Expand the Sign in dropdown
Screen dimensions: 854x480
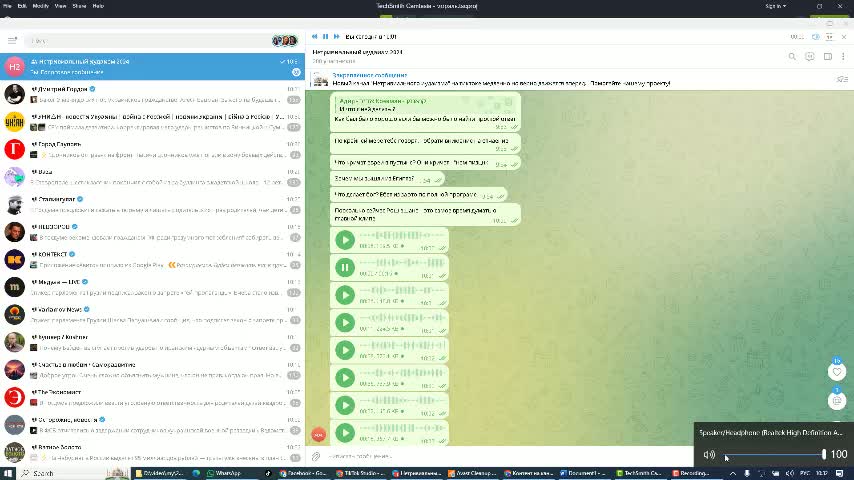click(x=775, y=5)
